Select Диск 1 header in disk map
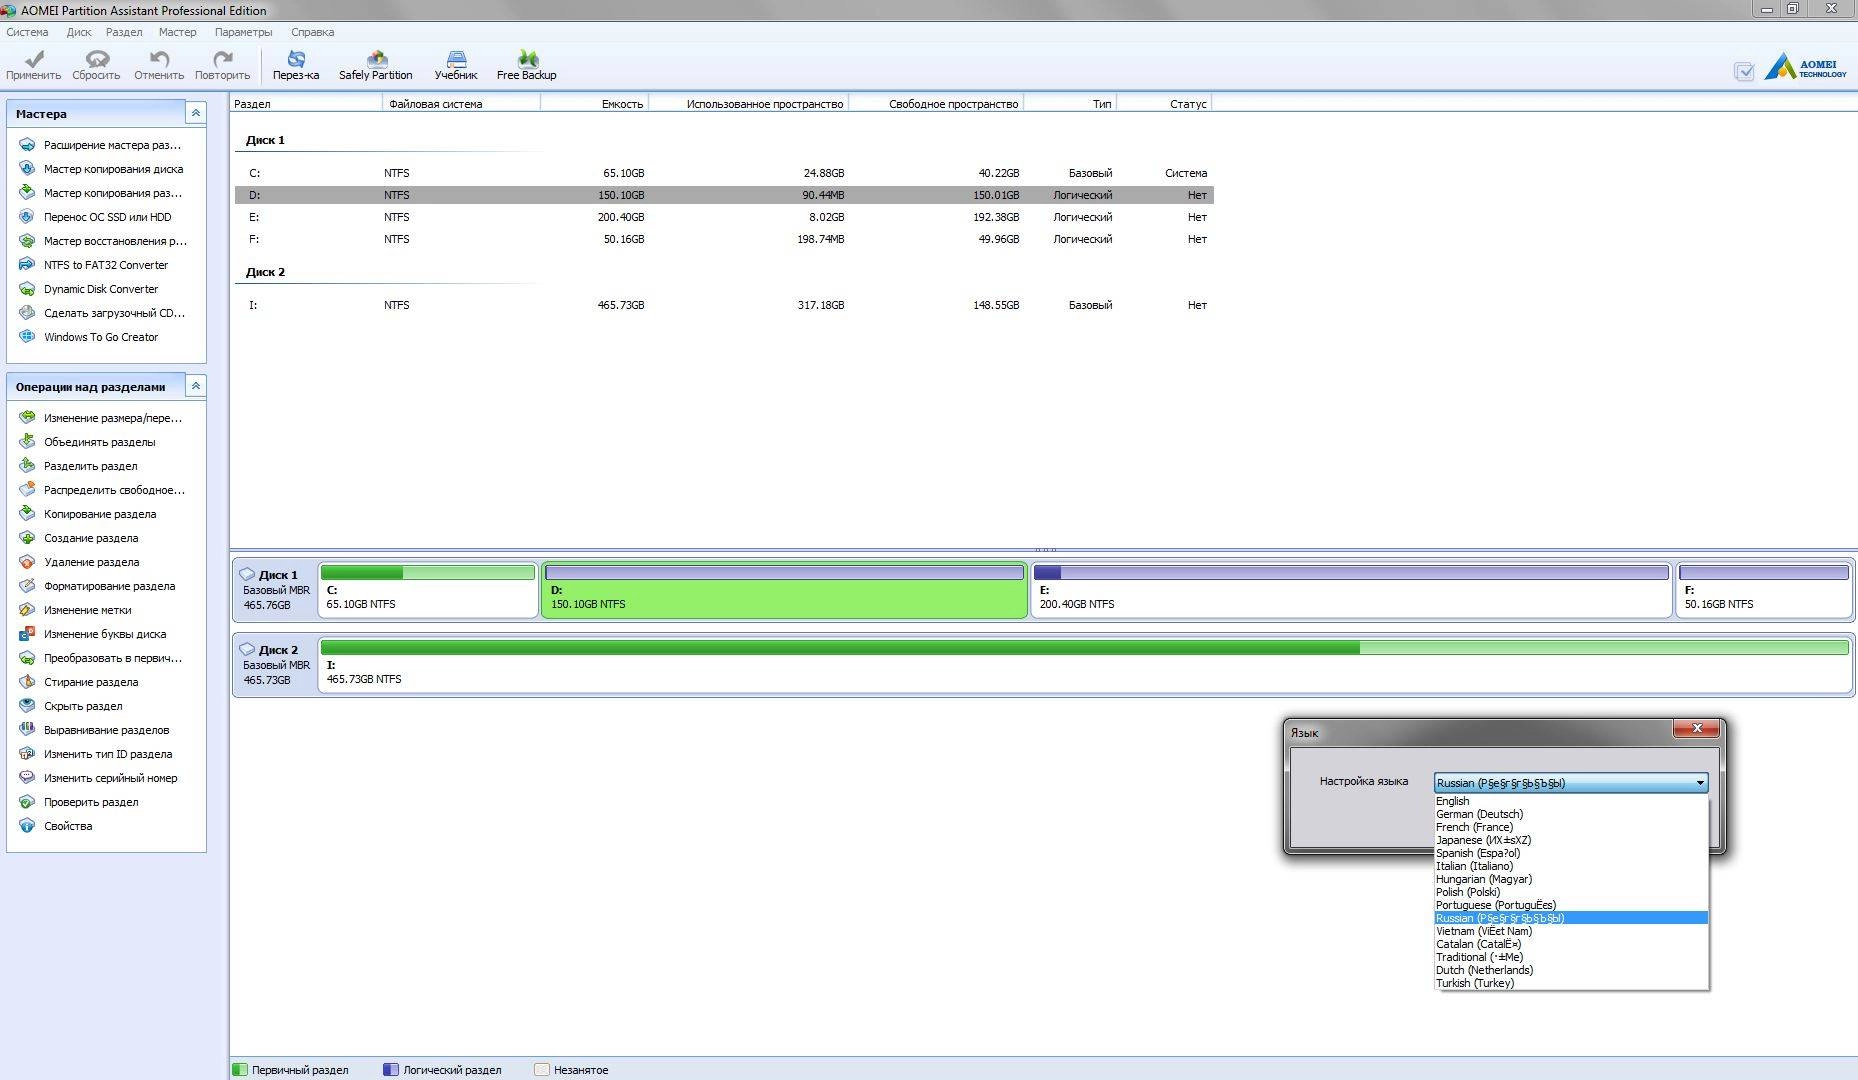The width and height of the screenshot is (1858, 1080). coord(275,590)
